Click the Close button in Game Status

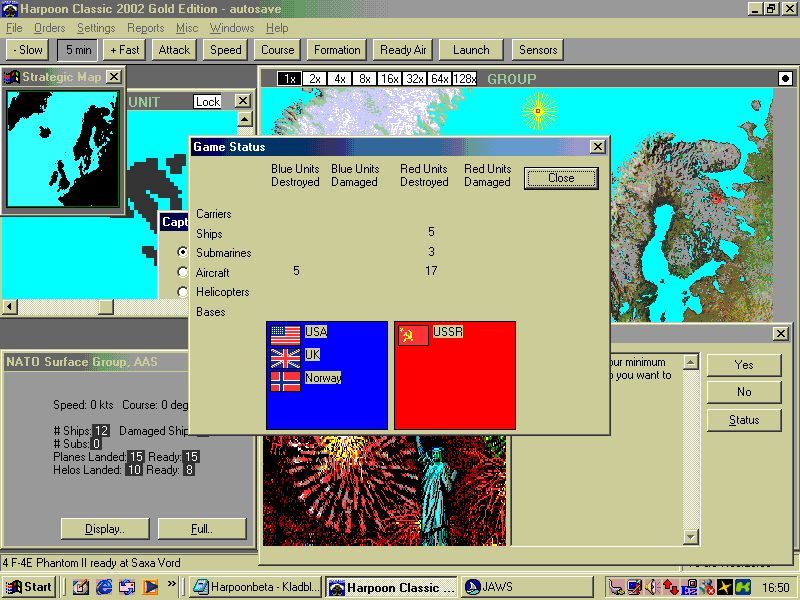[561, 178]
